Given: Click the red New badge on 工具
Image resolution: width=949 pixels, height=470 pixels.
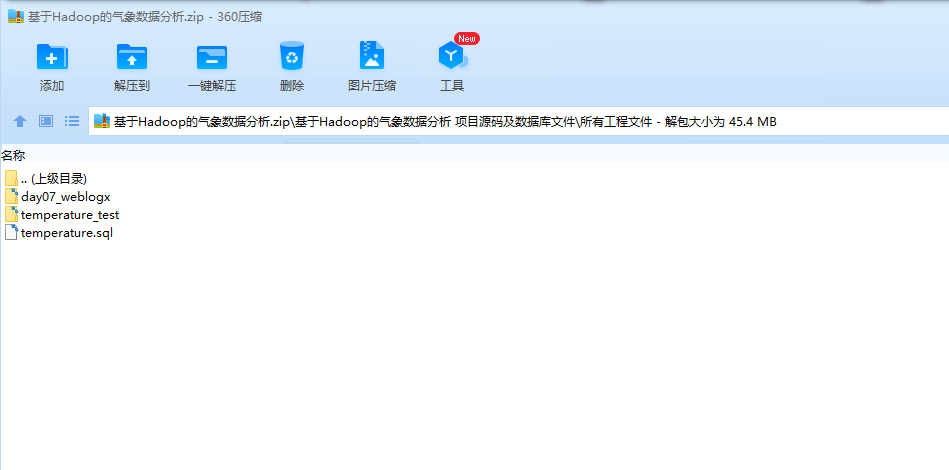Looking at the screenshot, I should (467, 39).
